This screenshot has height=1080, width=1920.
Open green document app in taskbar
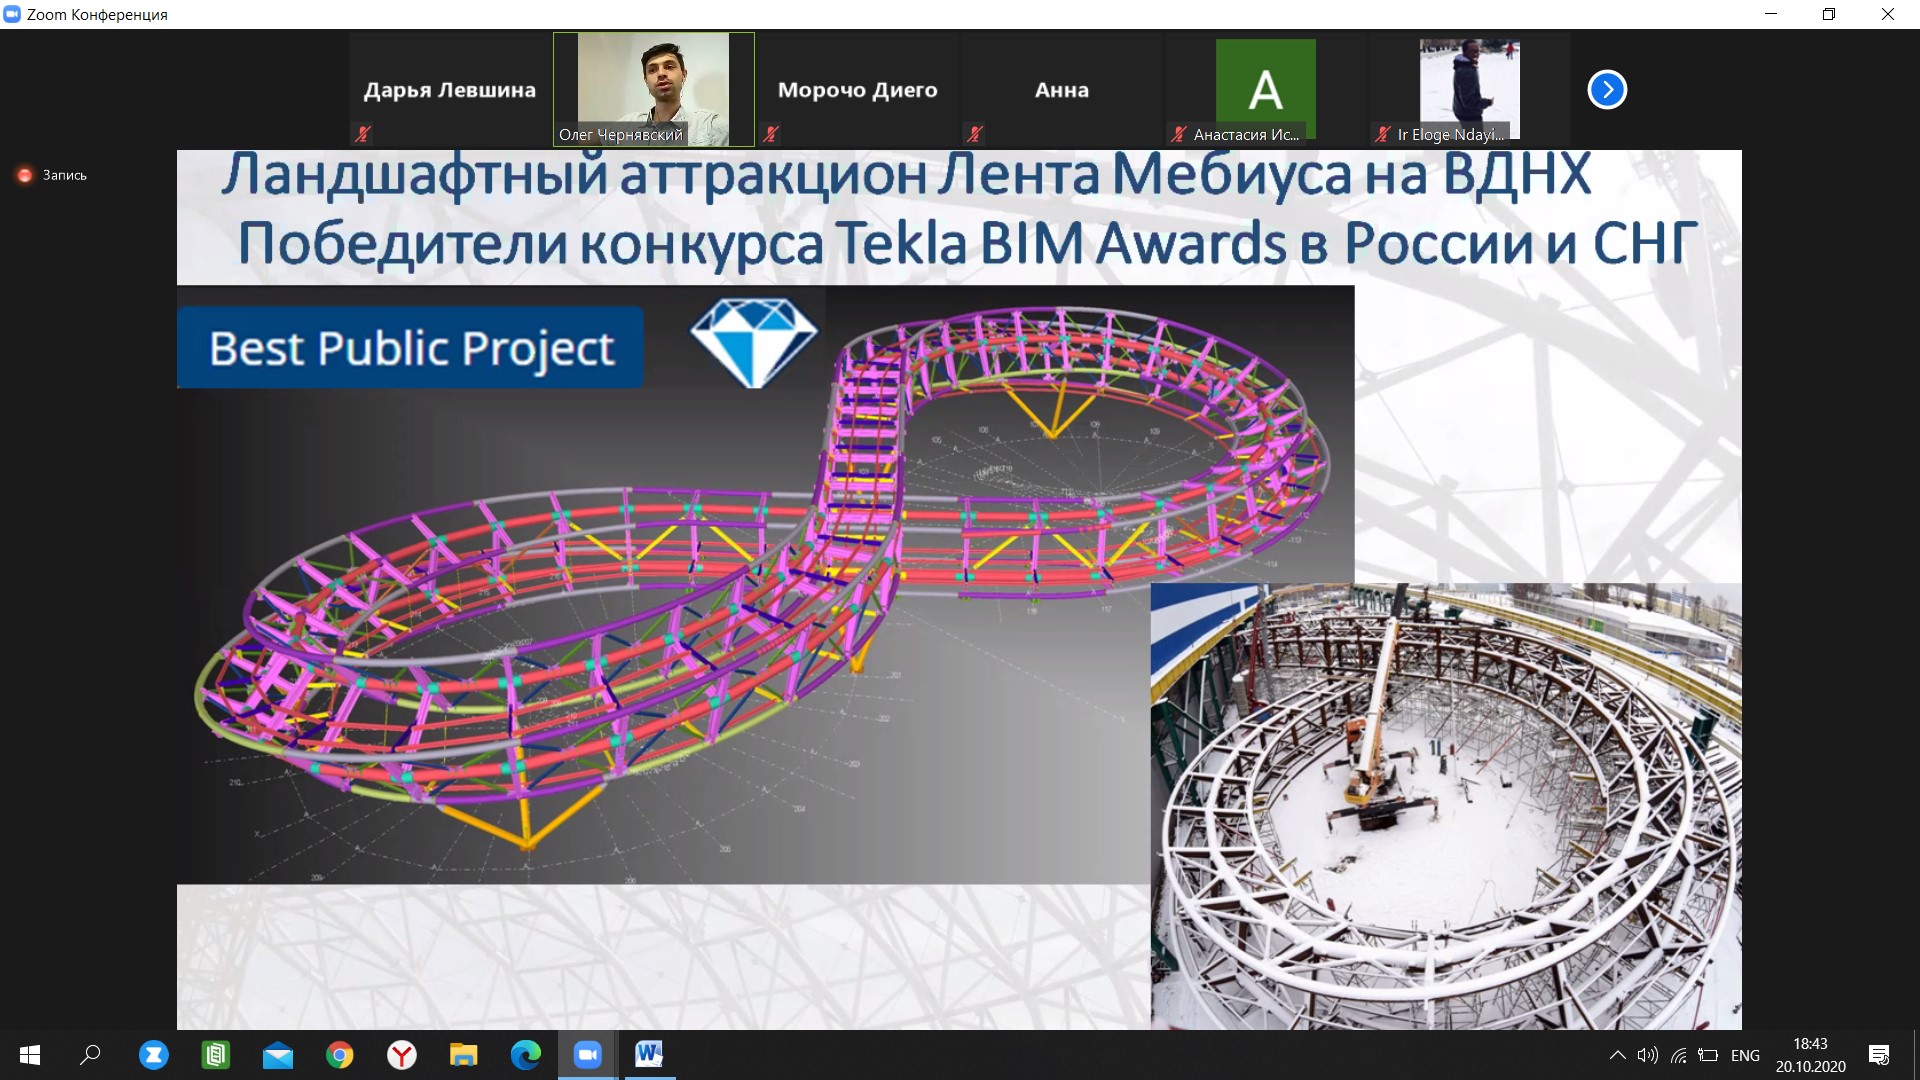(215, 1055)
